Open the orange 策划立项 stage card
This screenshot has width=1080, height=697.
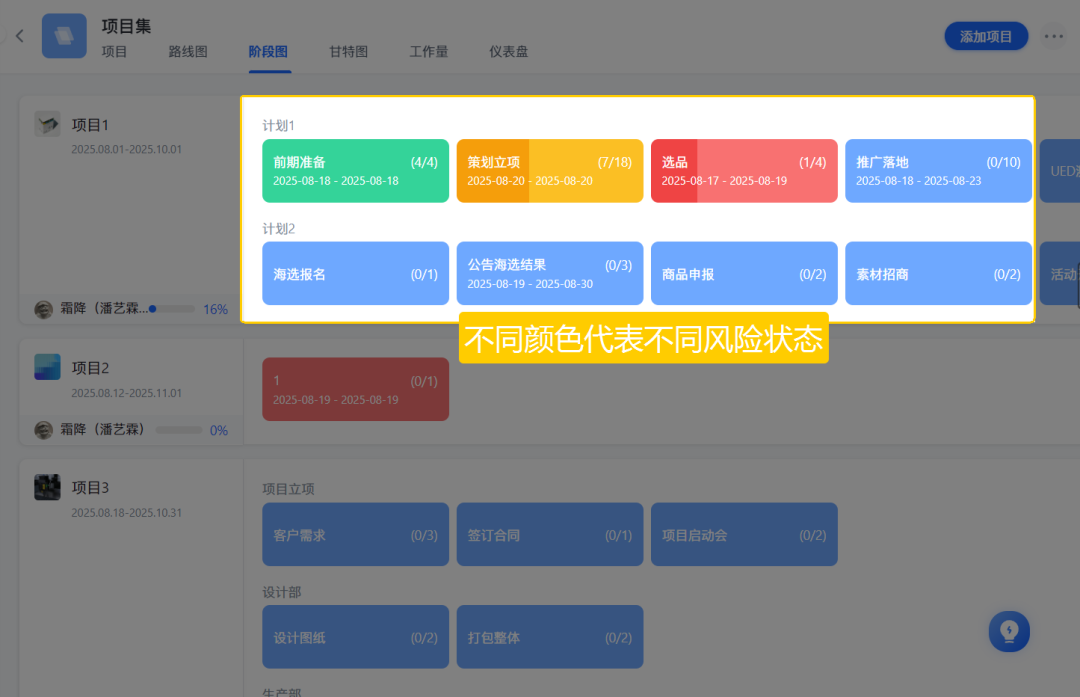point(549,171)
